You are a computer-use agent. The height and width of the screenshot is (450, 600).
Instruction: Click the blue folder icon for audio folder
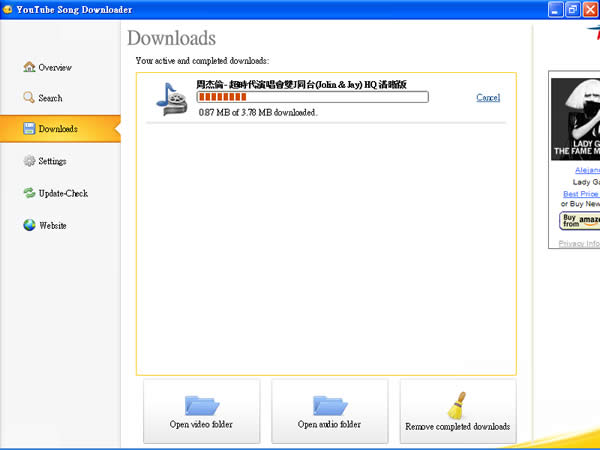click(x=330, y=406)
